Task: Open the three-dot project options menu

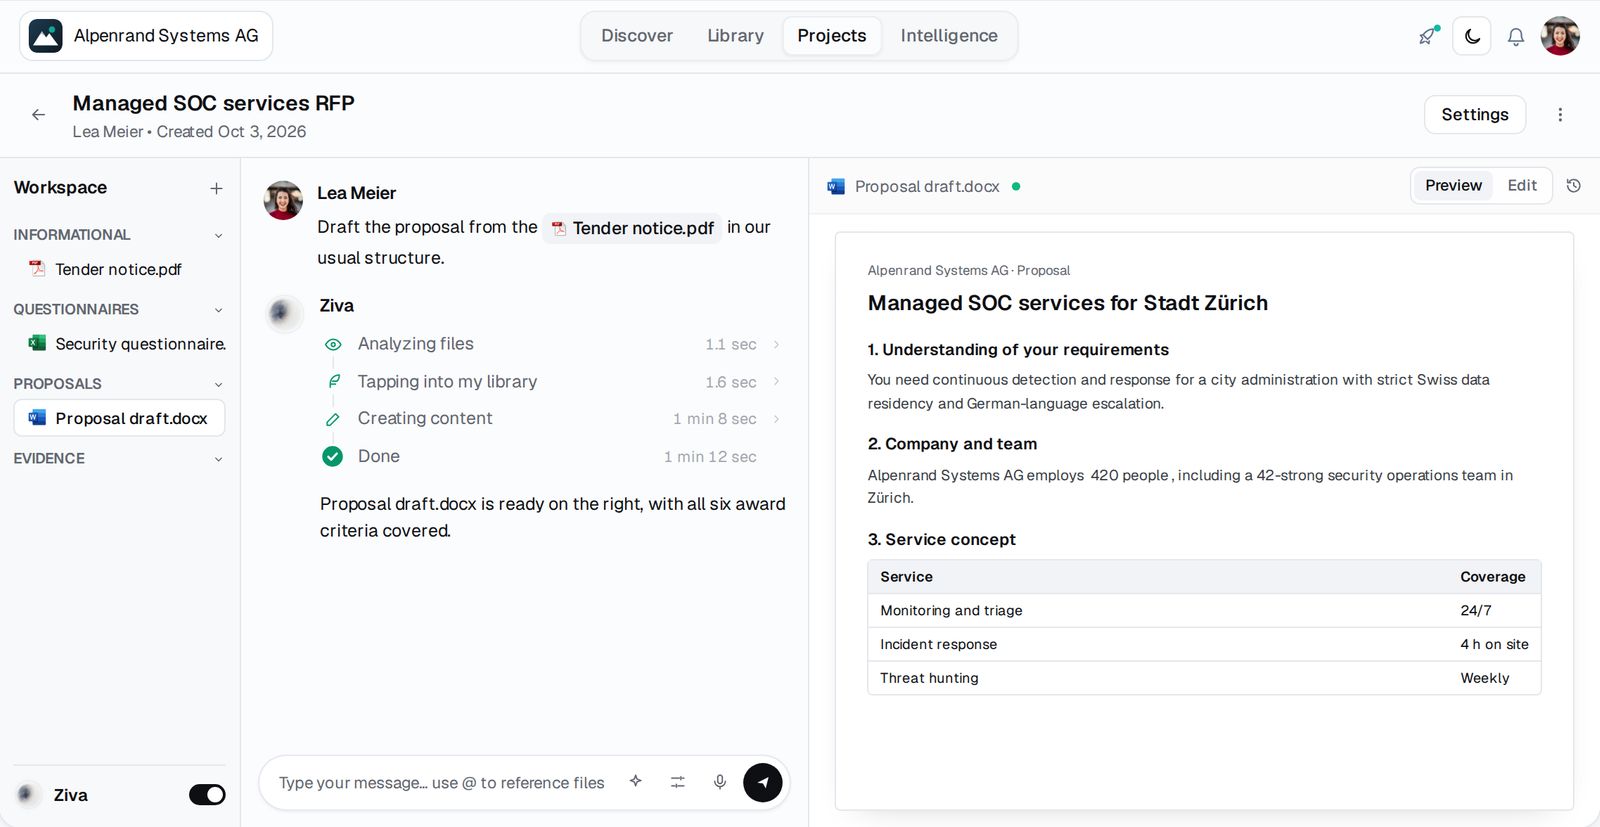Action: [x=1560, y=115]
